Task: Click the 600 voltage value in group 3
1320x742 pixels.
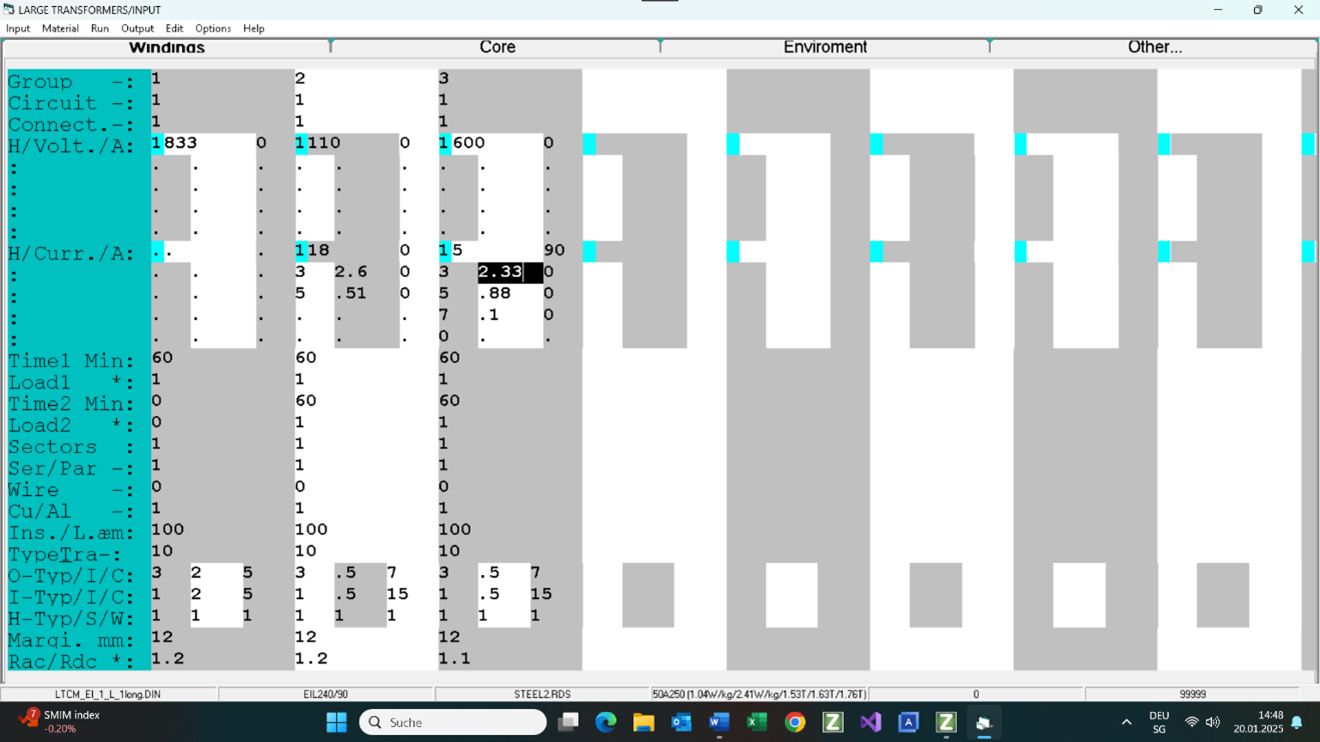Action: [469, 143]
